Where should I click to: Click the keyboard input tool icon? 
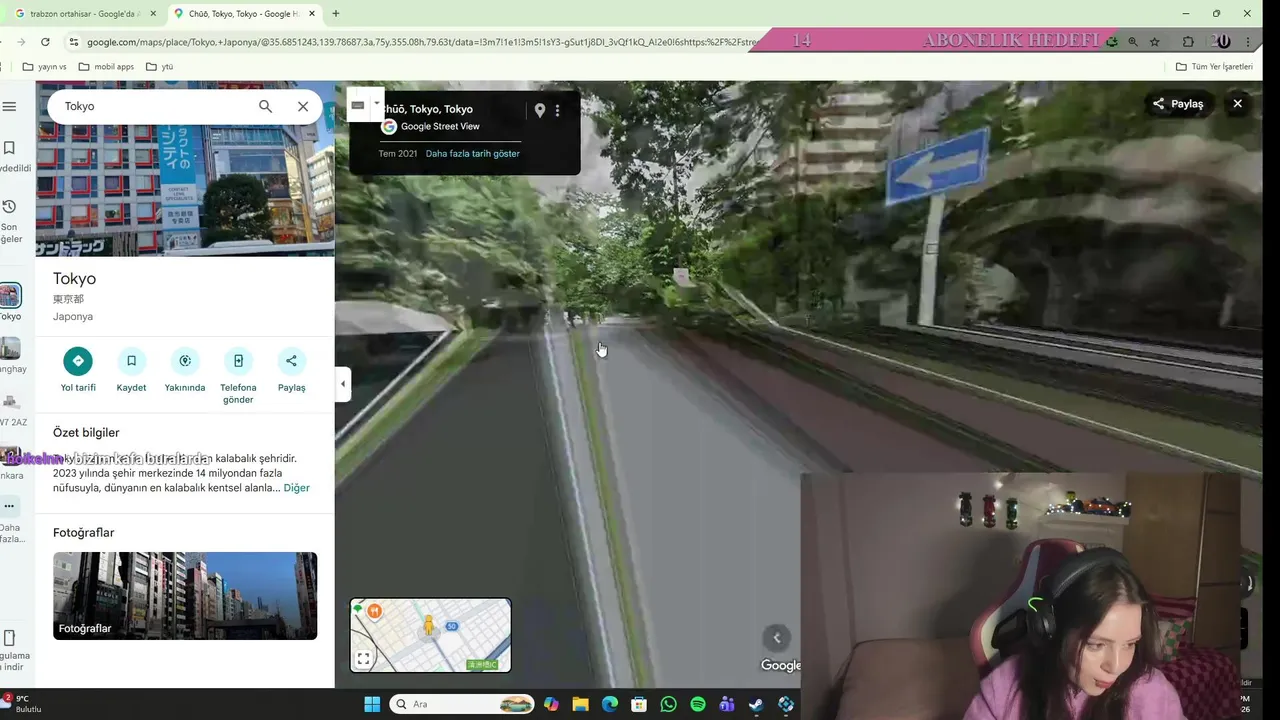click(358, 105)
